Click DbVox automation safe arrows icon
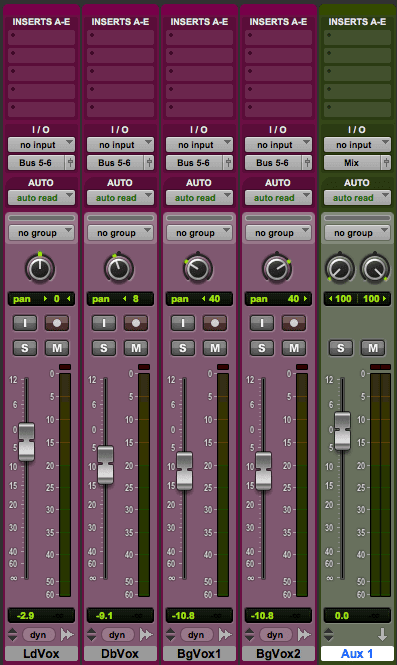Screen dimensions: 397x665 [x=146, y=634]
